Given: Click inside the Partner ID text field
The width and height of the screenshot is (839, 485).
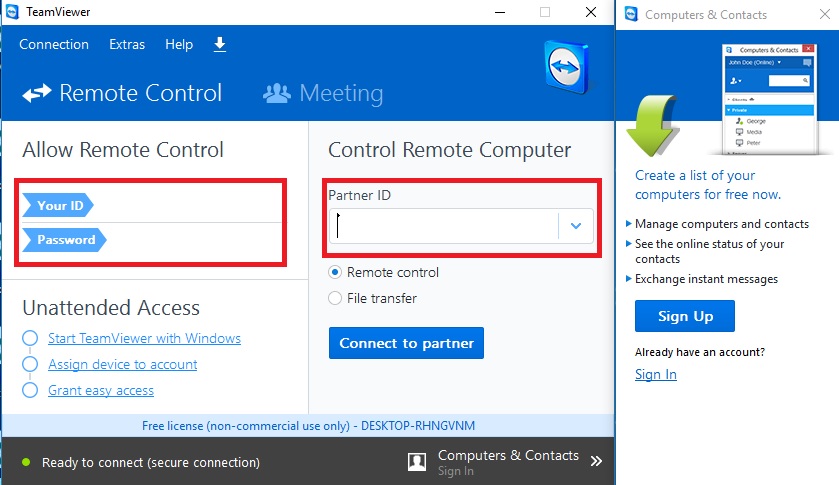Looking at the screenshot, I should [444, 226].
